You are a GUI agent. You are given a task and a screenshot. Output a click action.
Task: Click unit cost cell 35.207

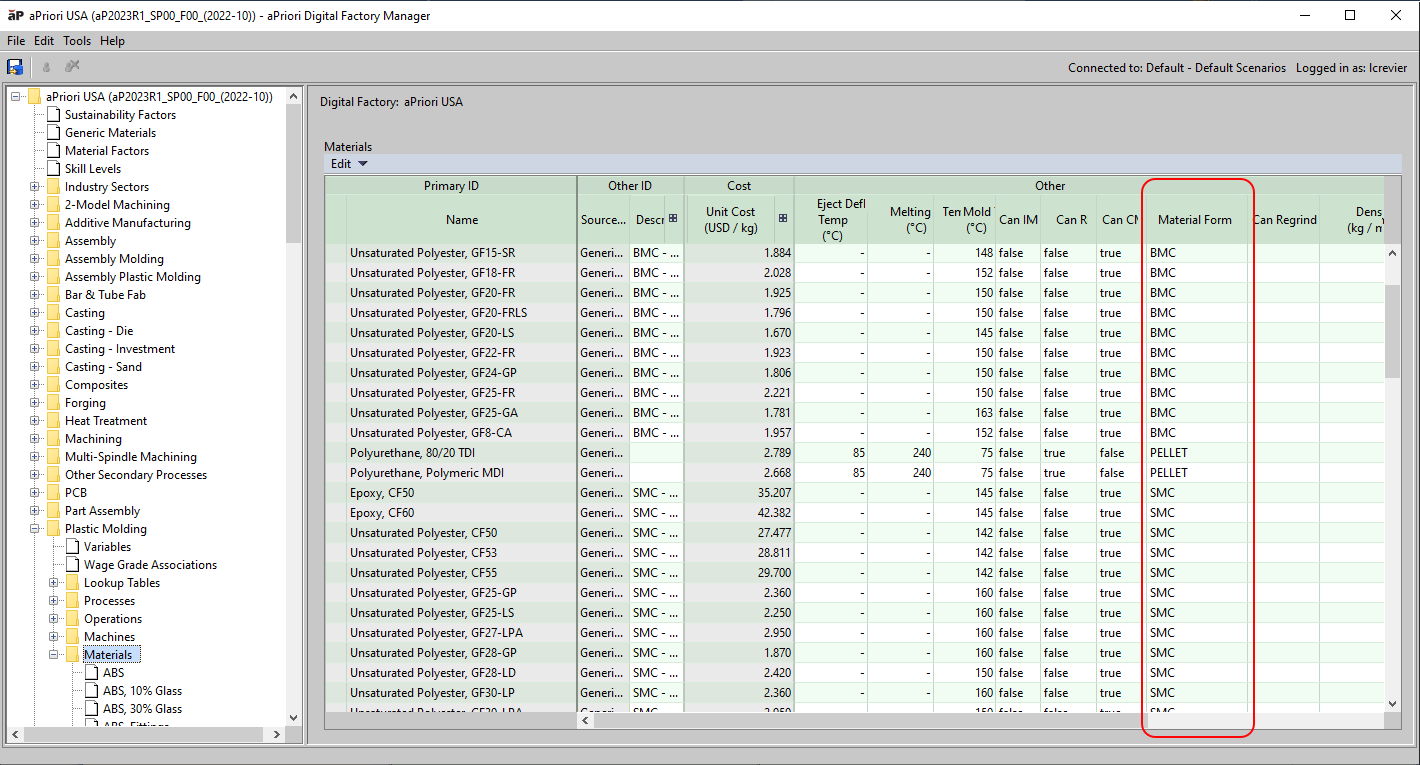tap(740, 493)
